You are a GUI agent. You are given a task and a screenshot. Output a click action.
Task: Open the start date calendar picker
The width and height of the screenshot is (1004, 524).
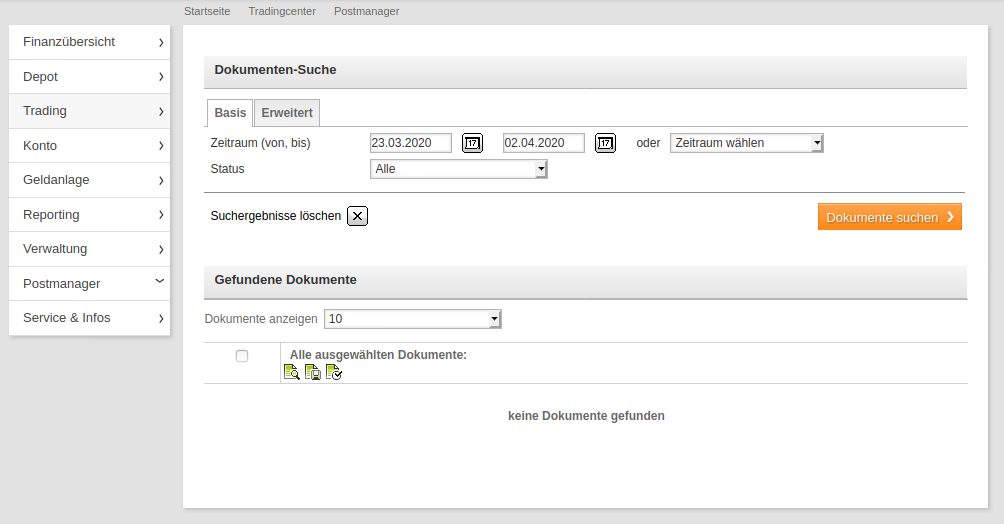472,143
